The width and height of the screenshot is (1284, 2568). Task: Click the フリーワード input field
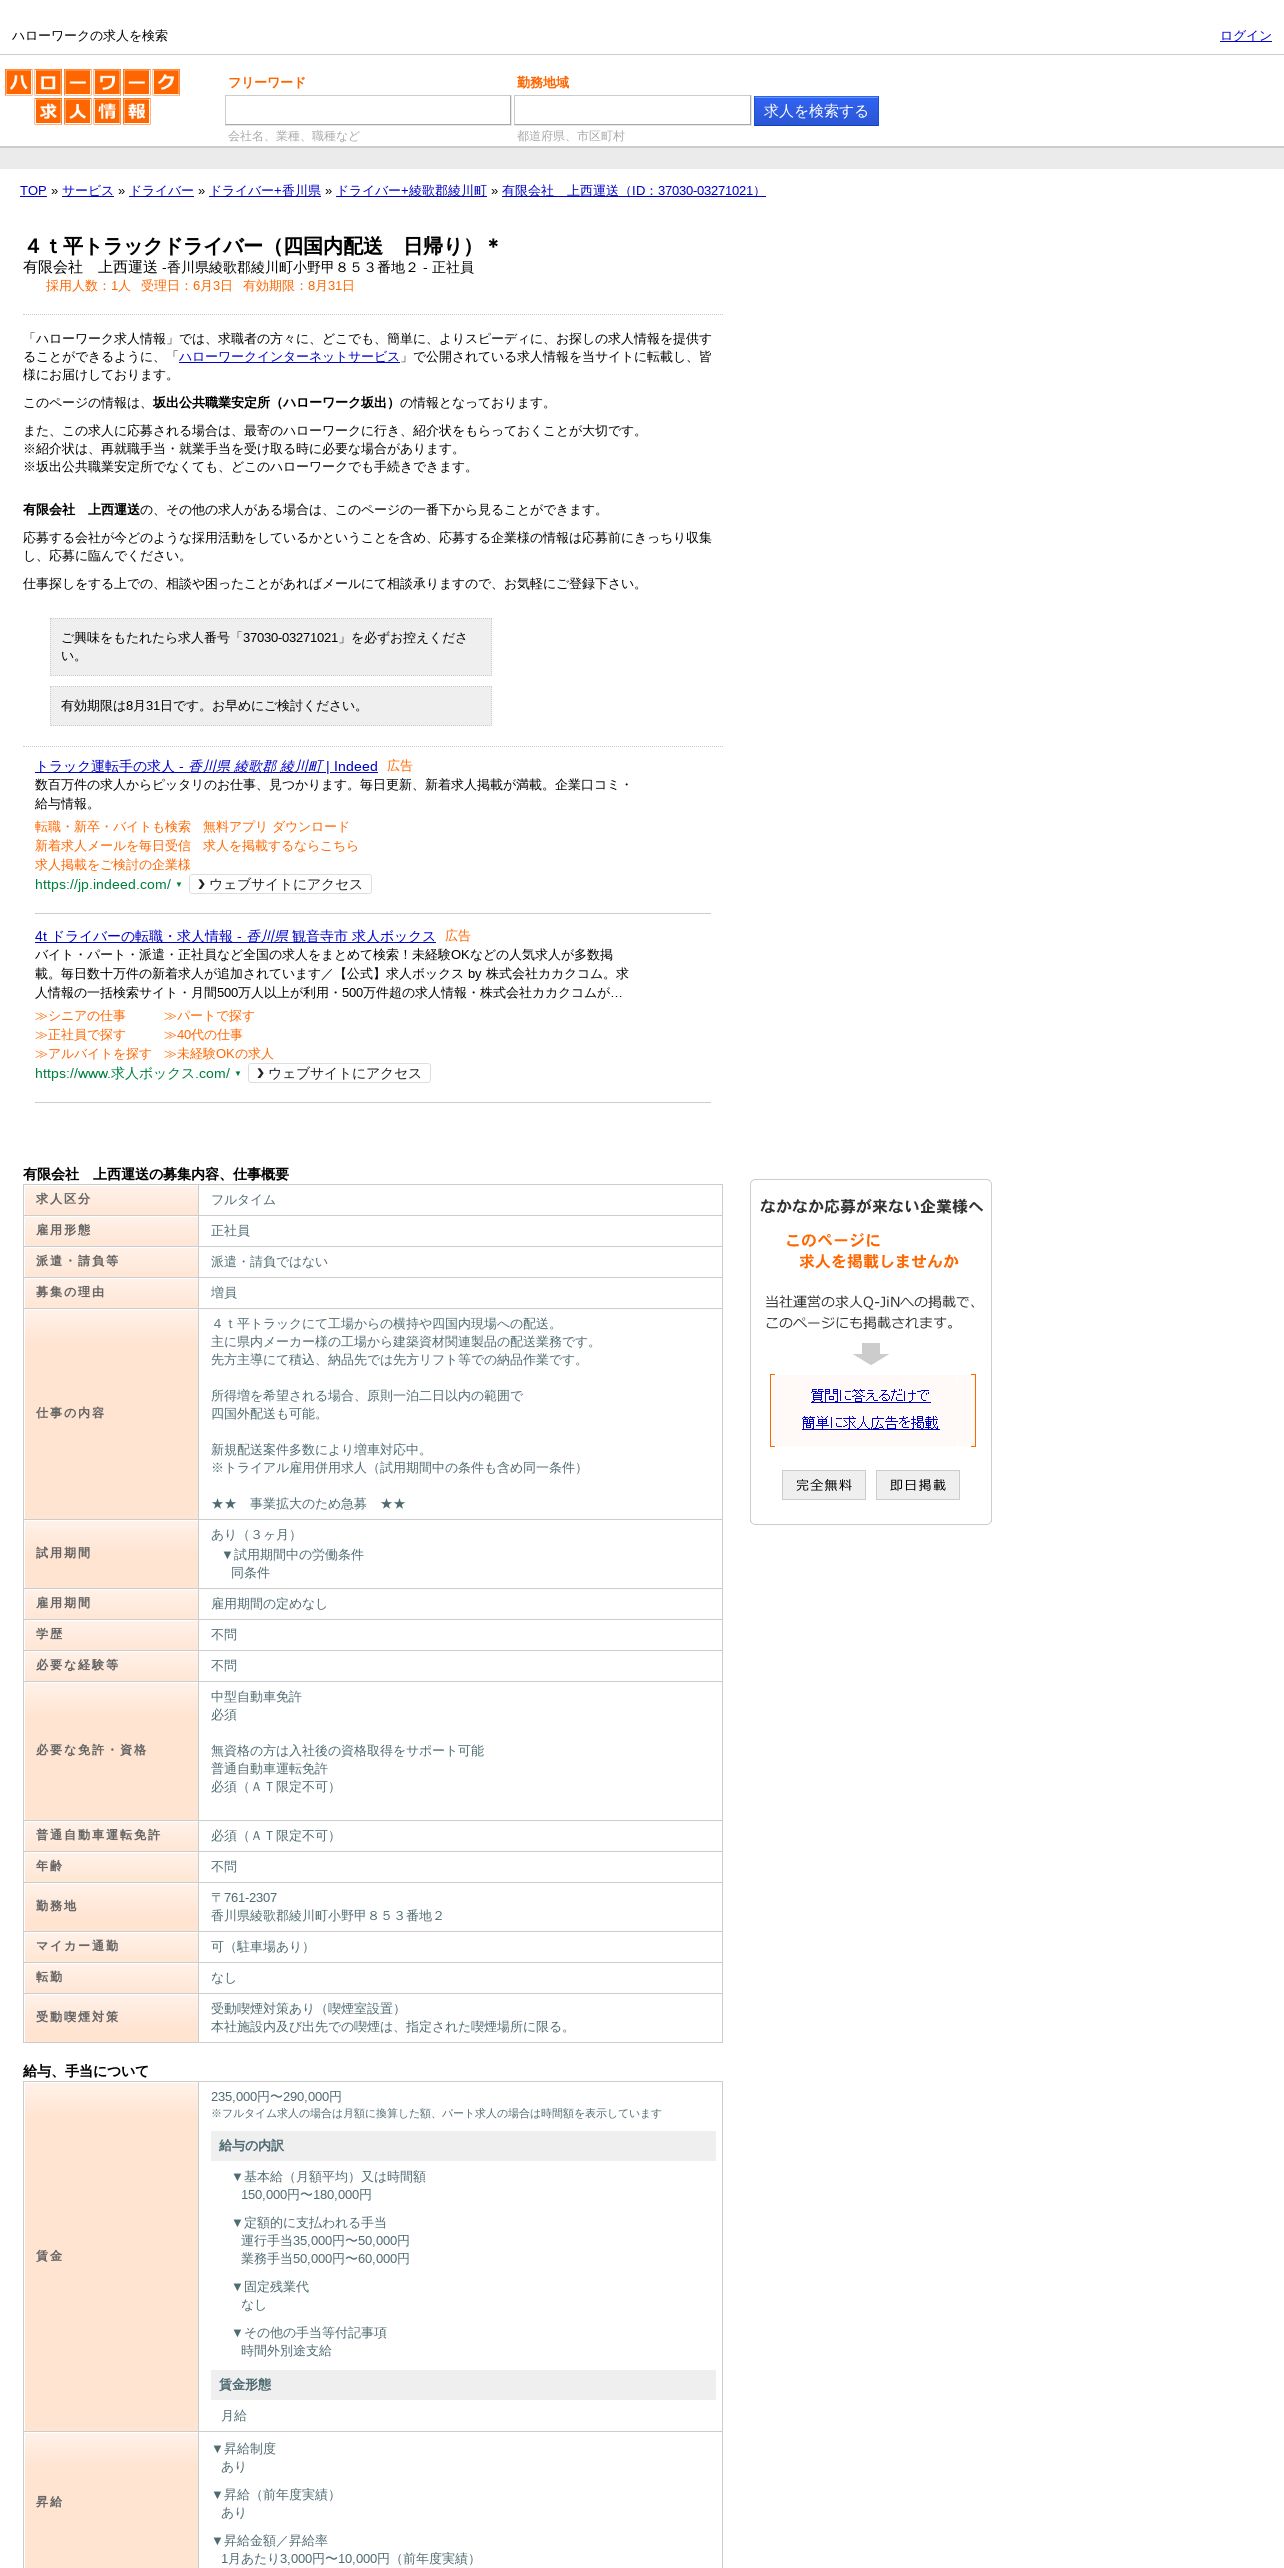[x=368, y=110]
